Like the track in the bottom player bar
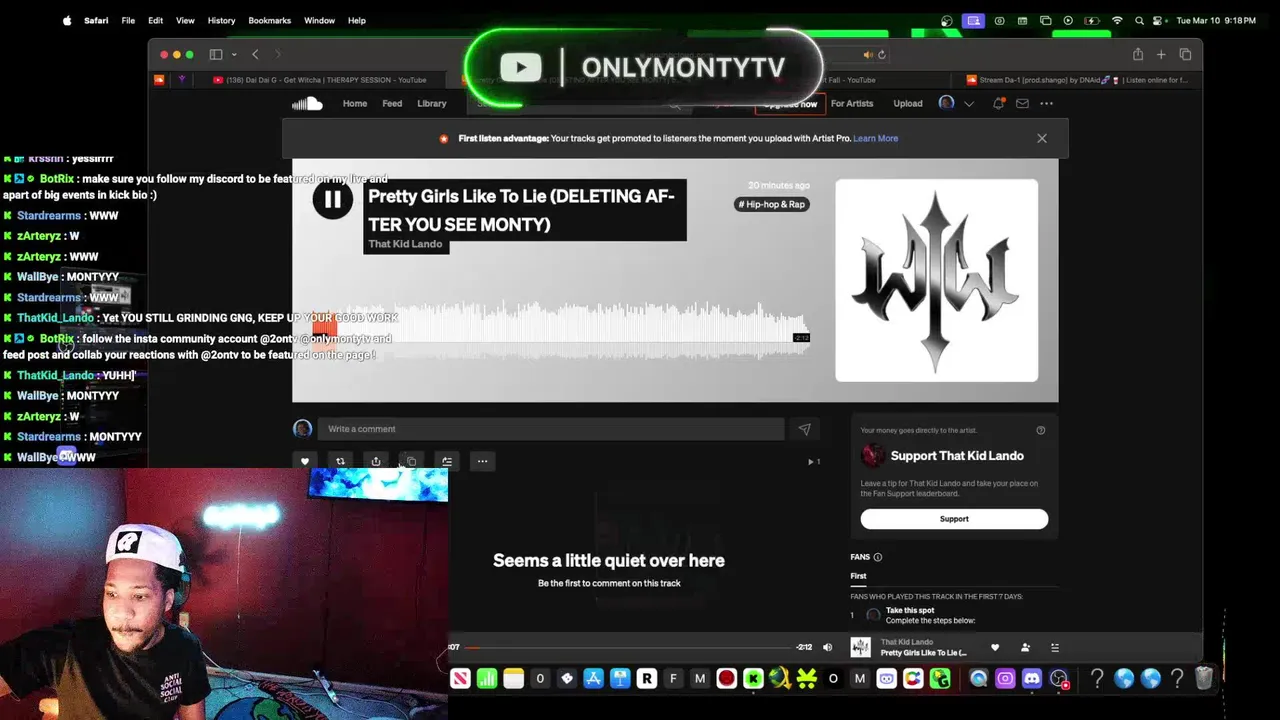Screen dimensions: 1280x720 [x=995, y=647]
